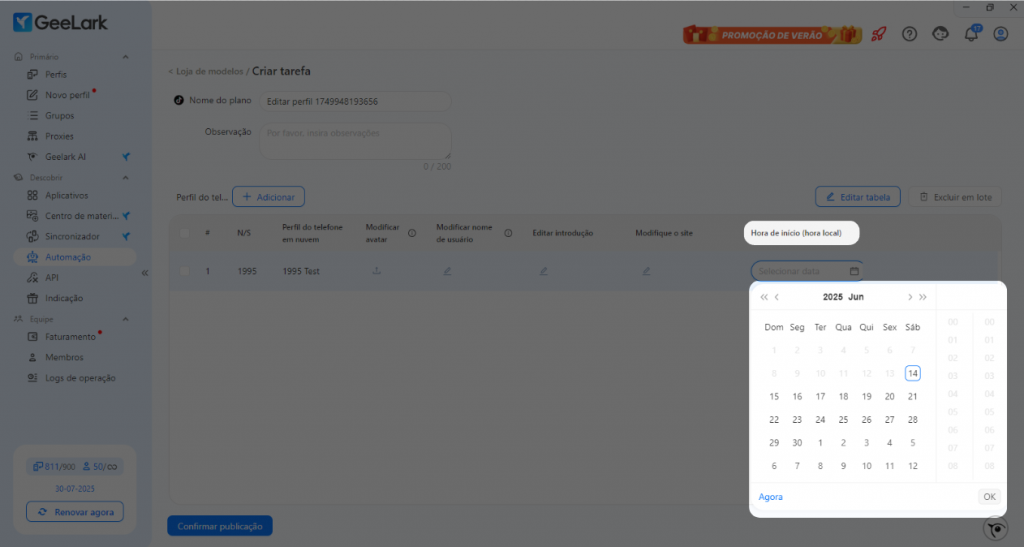Open the user account avatar icon
Image resolution: width=1024 pixels, height=547 pixels.
pyautogui.click(x=1000, y=34)
